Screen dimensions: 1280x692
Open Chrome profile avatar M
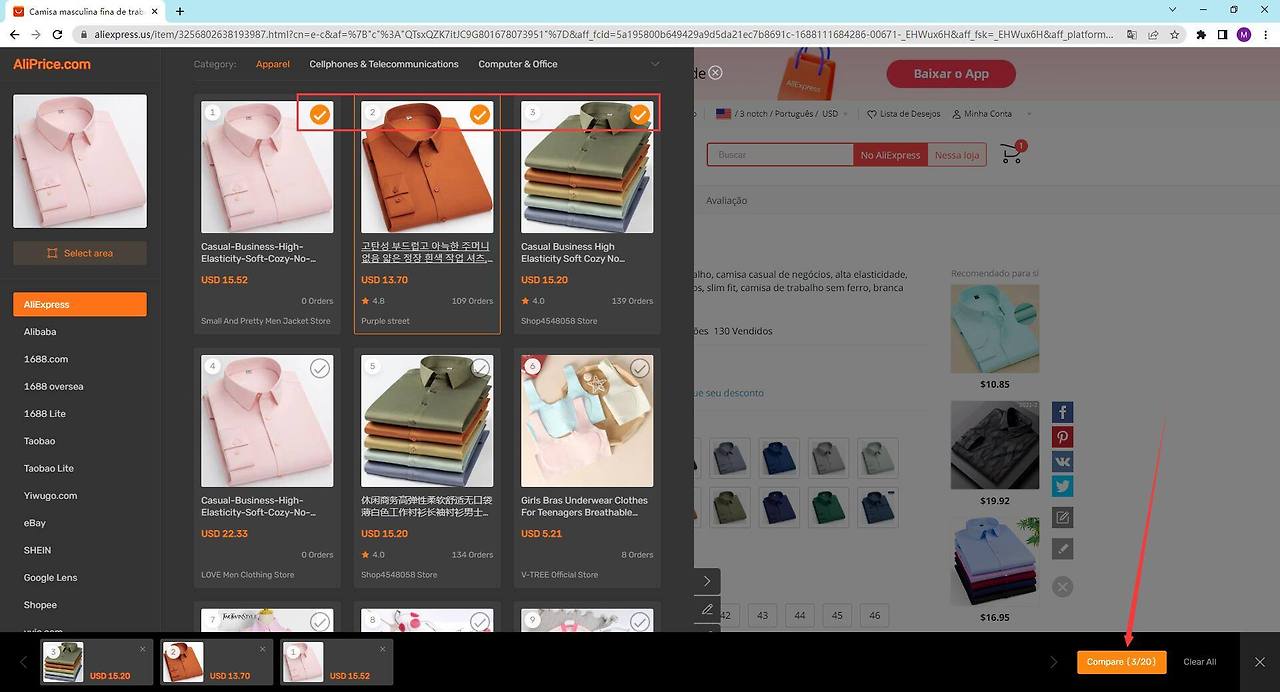[x=1244, y=34]
